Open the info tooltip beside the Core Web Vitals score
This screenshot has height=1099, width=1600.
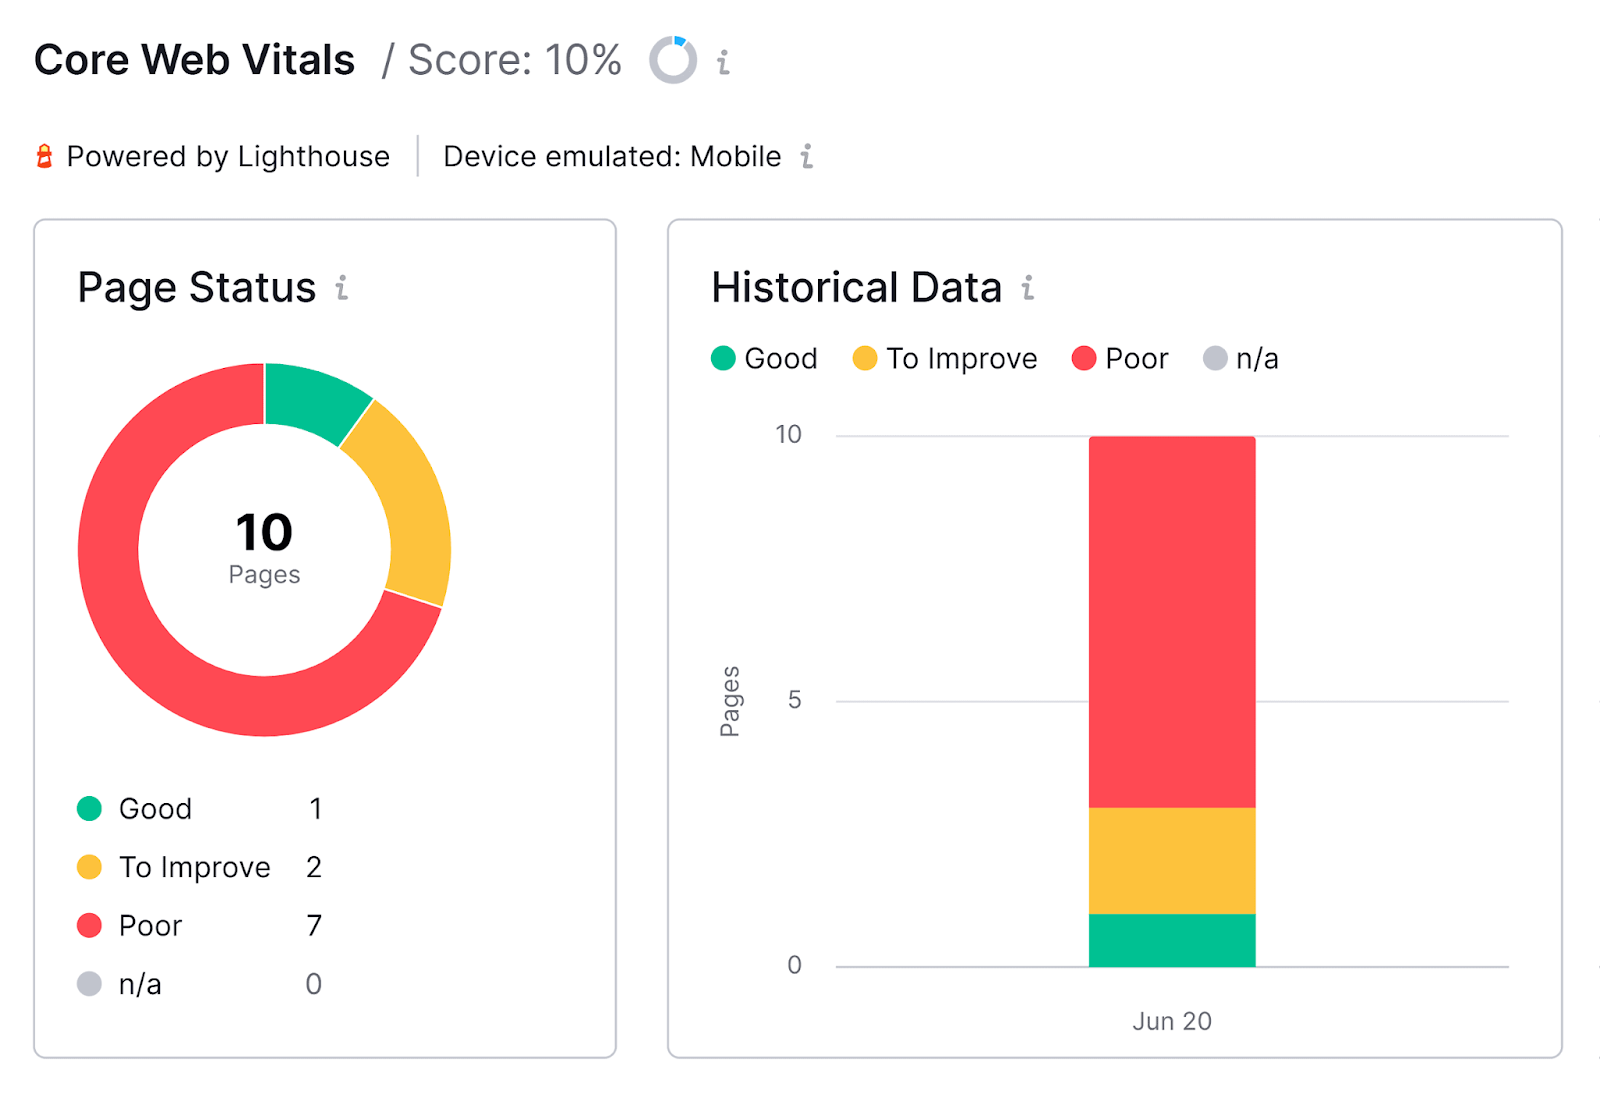point(722,62)
